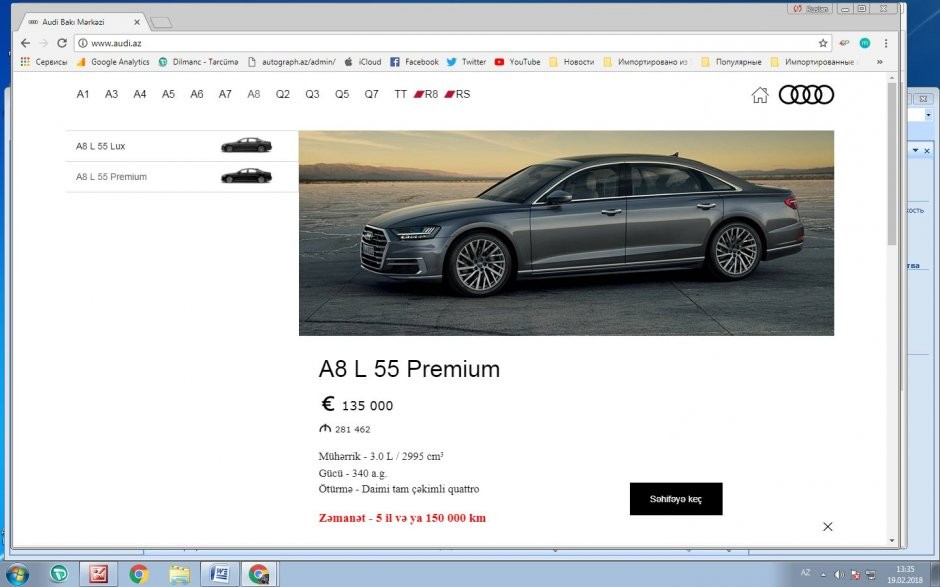Open the Facebook bookmark

(x=414, y=62)
